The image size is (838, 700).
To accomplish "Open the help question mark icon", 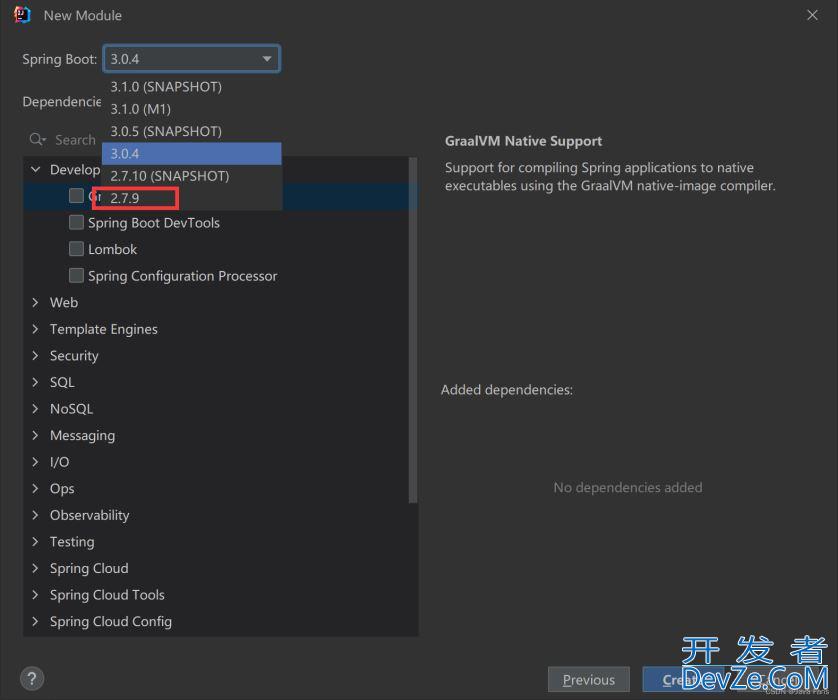I will click(32, 679).
